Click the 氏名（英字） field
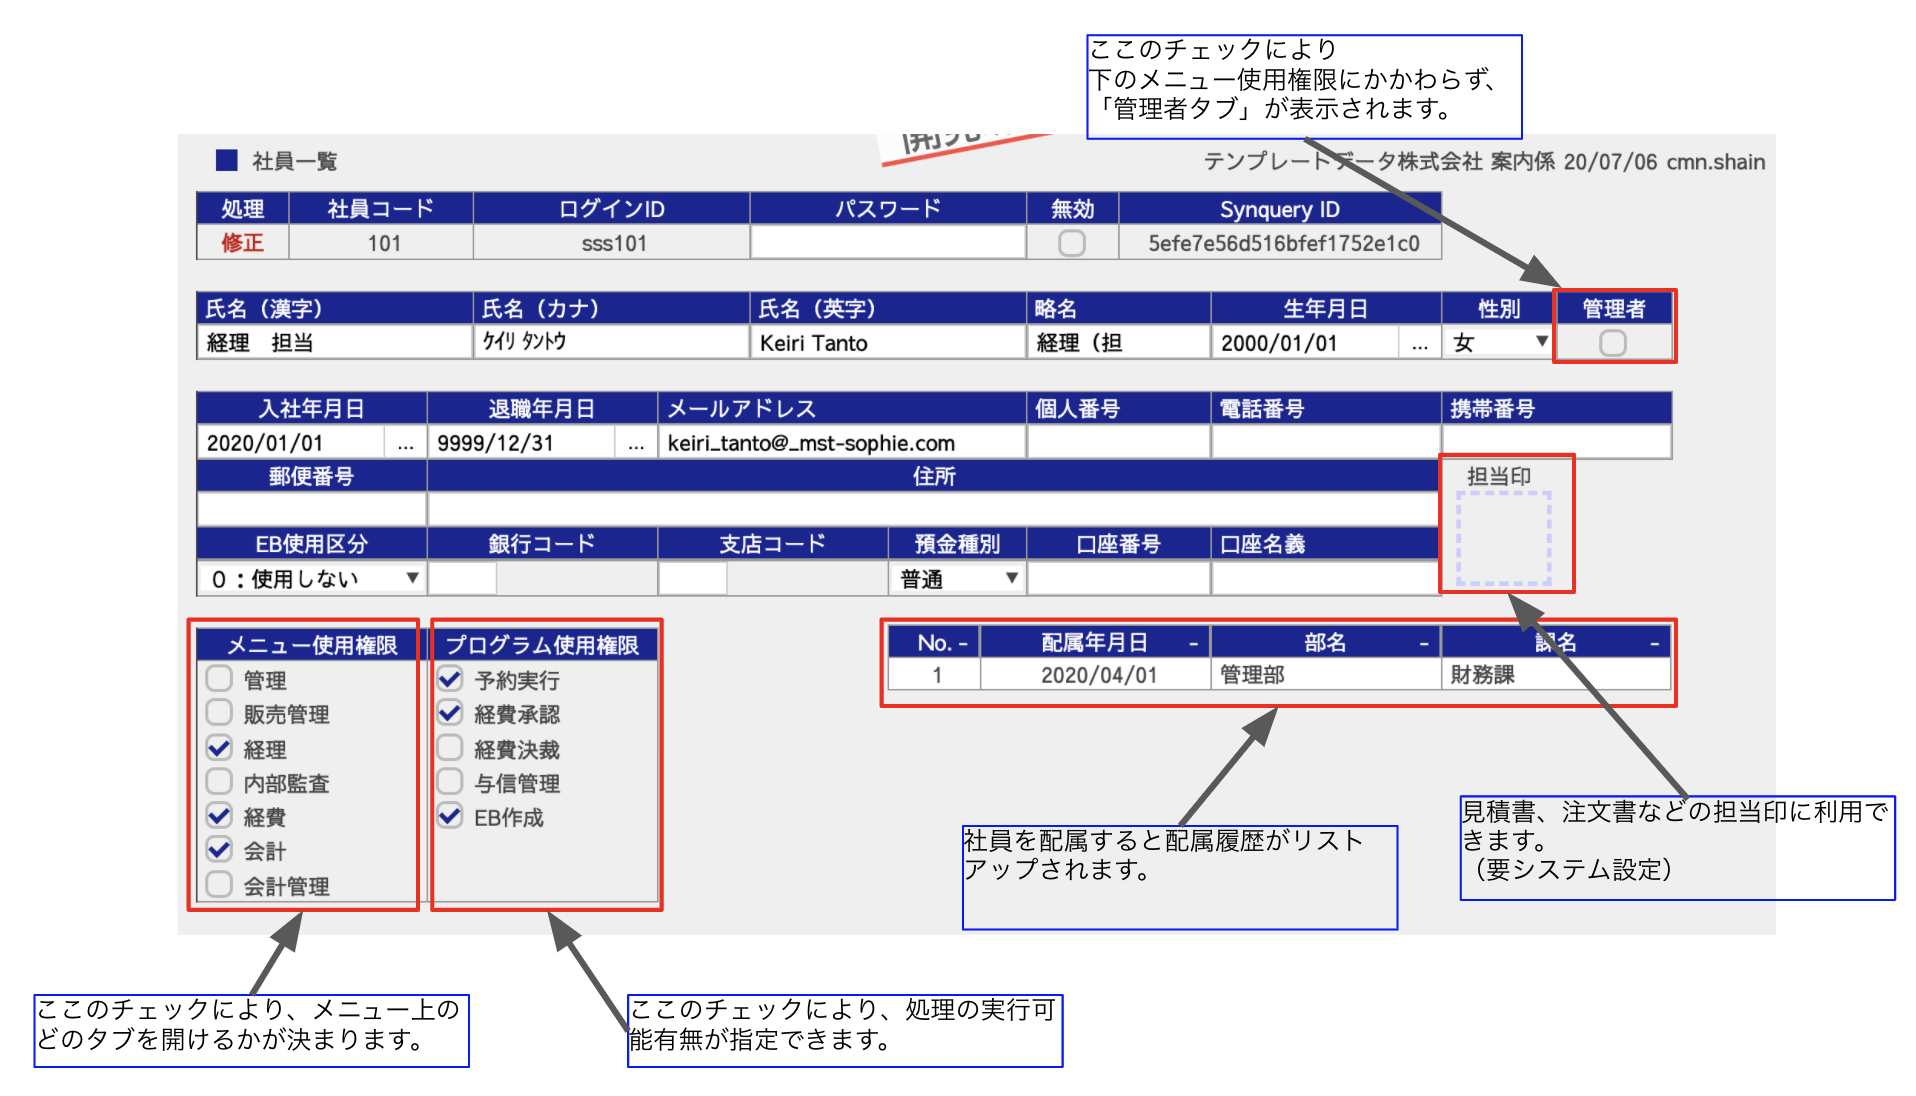The width and height of the screenshot is (1916, 1096). point(888,343)
